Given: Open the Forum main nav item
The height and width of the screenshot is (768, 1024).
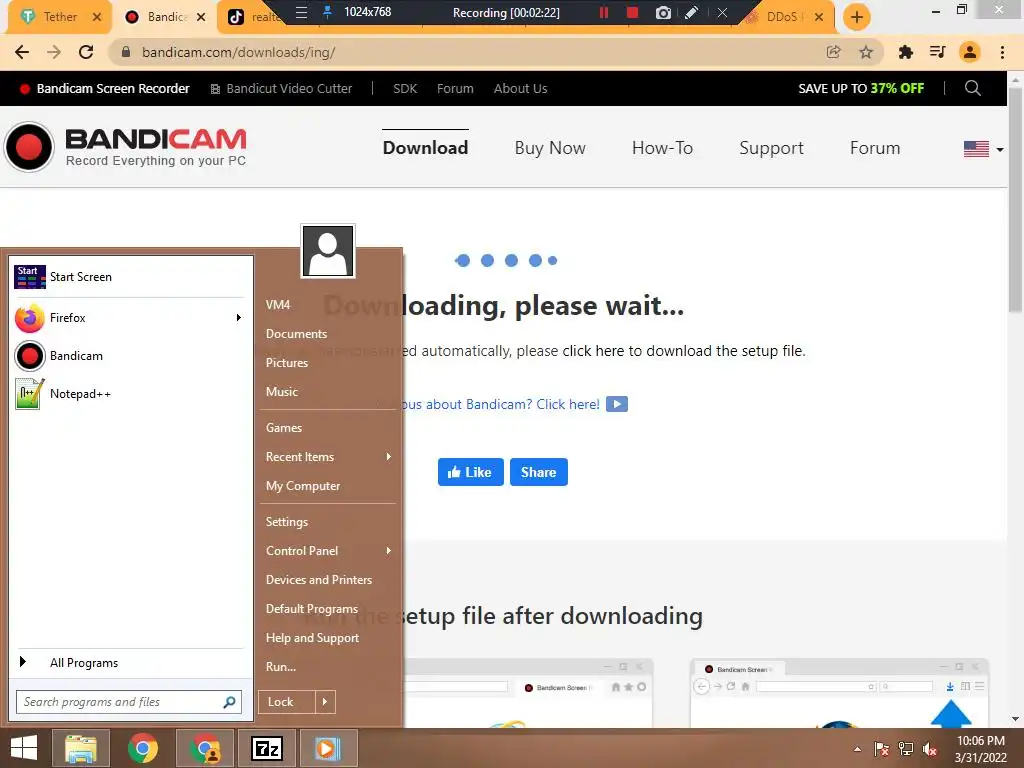Looking at the screenshot, I should 874,148.
